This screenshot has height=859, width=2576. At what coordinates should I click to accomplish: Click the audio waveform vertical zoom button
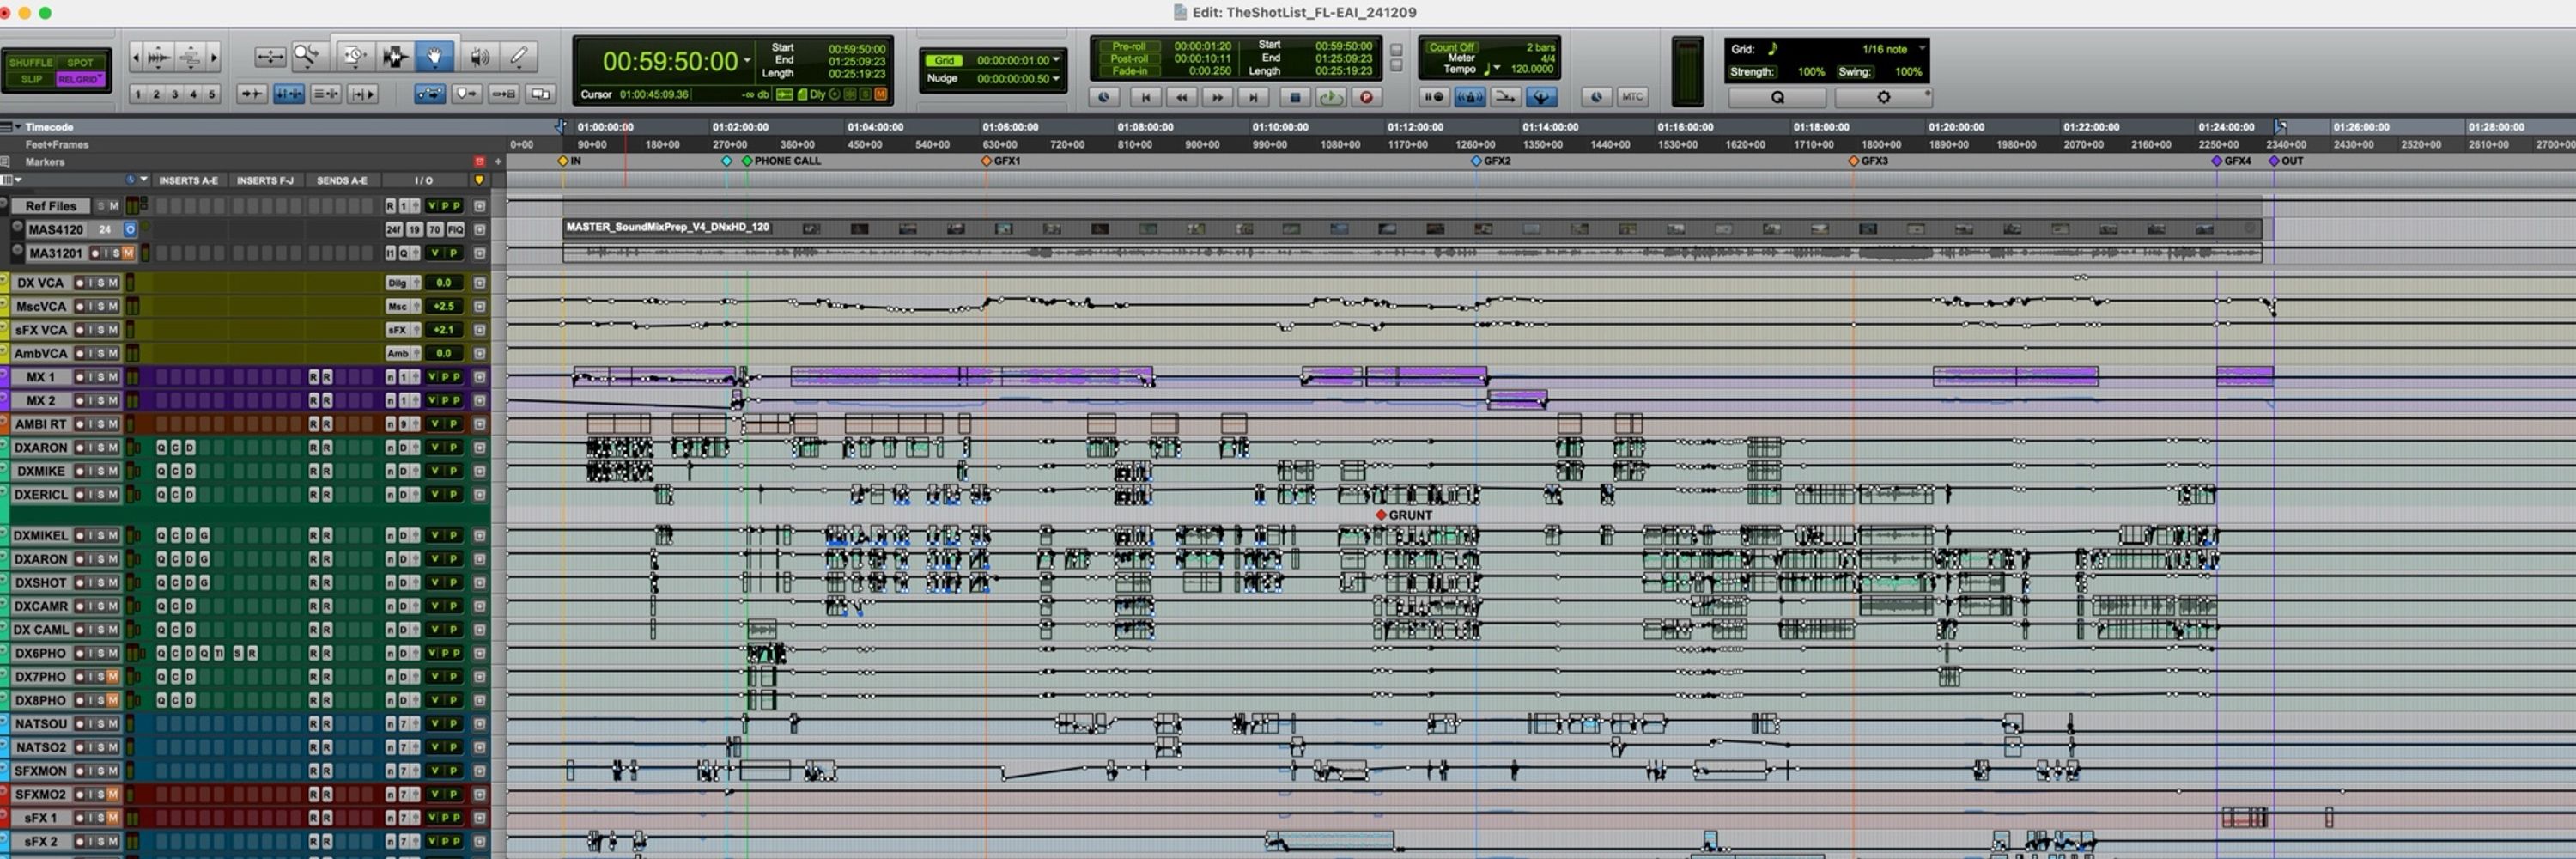click(159, 57)
